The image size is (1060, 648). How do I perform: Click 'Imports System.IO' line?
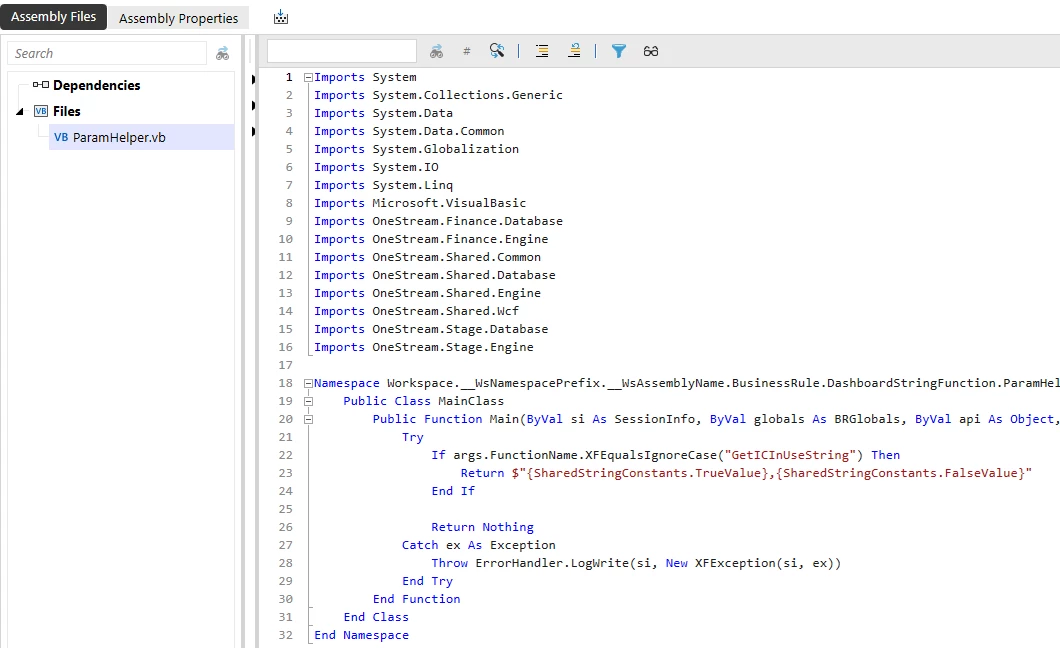[x=376, y=167]
